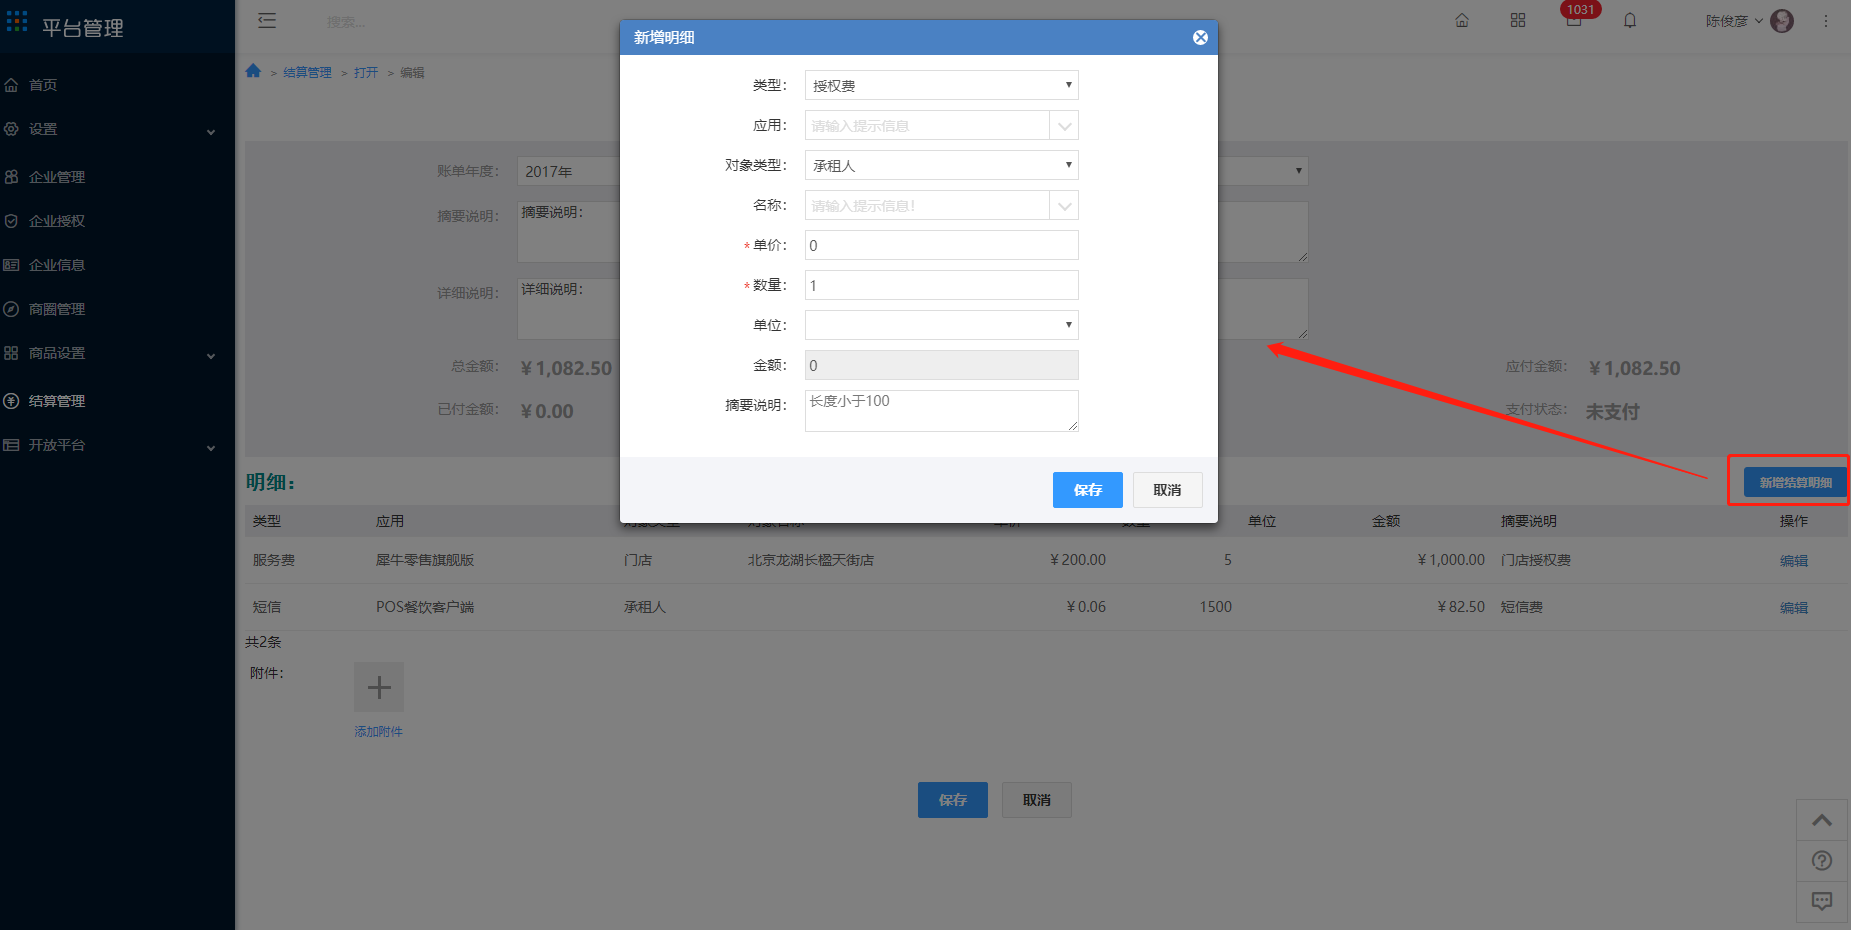Click the 数量 input field

point(941,285)
